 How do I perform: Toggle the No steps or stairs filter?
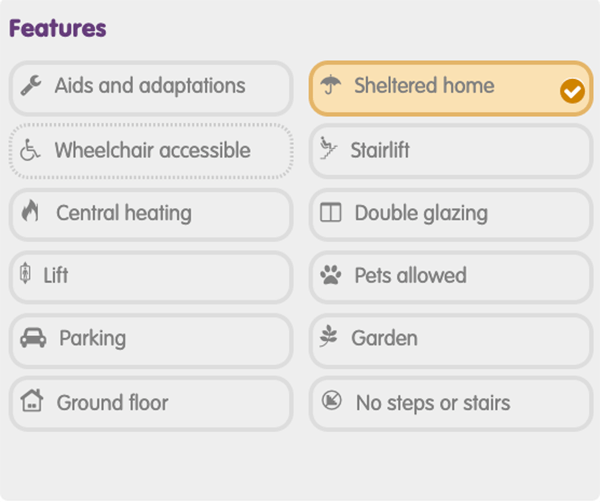click(451, 404)
